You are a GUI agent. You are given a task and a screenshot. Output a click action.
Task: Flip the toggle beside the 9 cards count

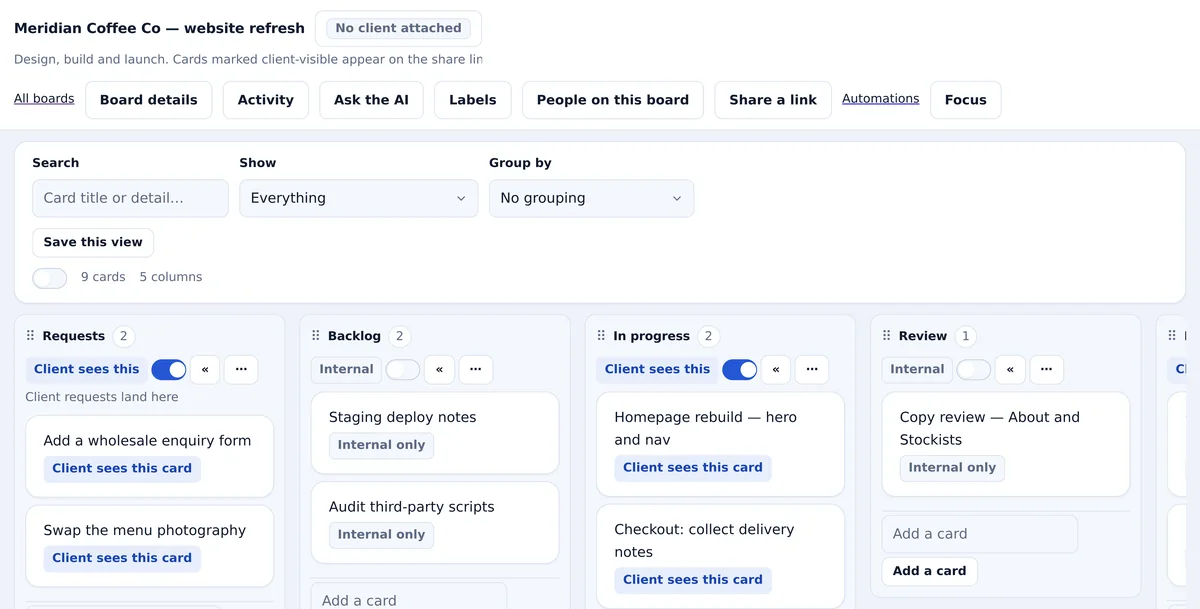pyautogui.click(x=50, y=278)
